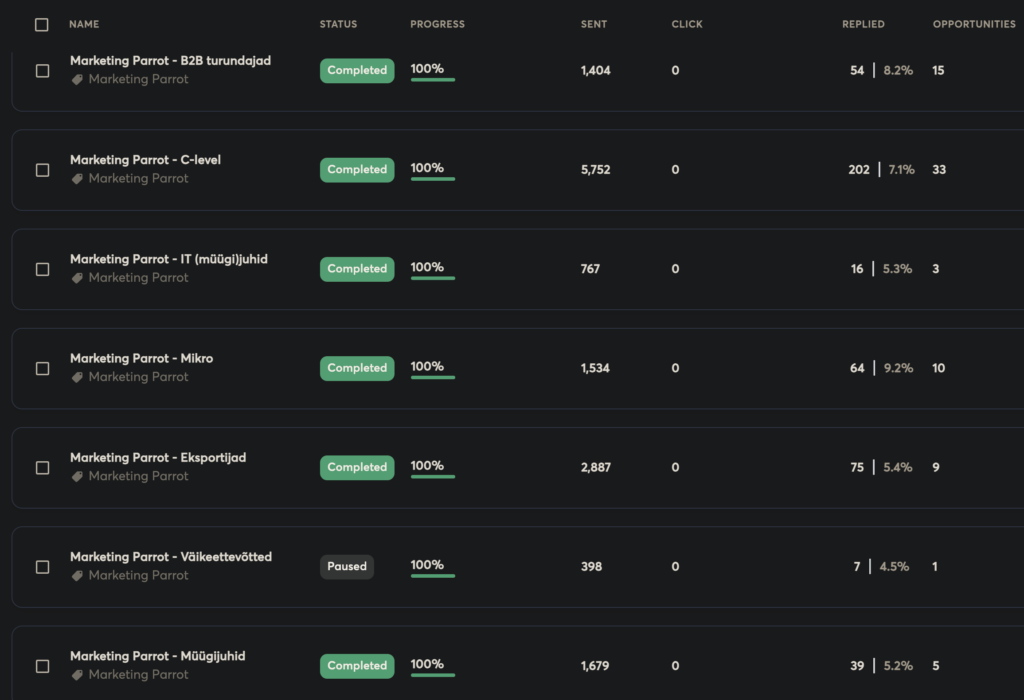Sort by the REPLIED column header
This screenshot has width=1024, height=700.
click(863, 24)
